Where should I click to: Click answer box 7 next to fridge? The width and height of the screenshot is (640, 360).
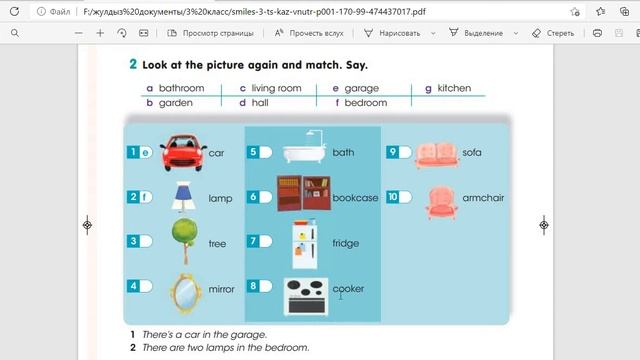[266, 241]
